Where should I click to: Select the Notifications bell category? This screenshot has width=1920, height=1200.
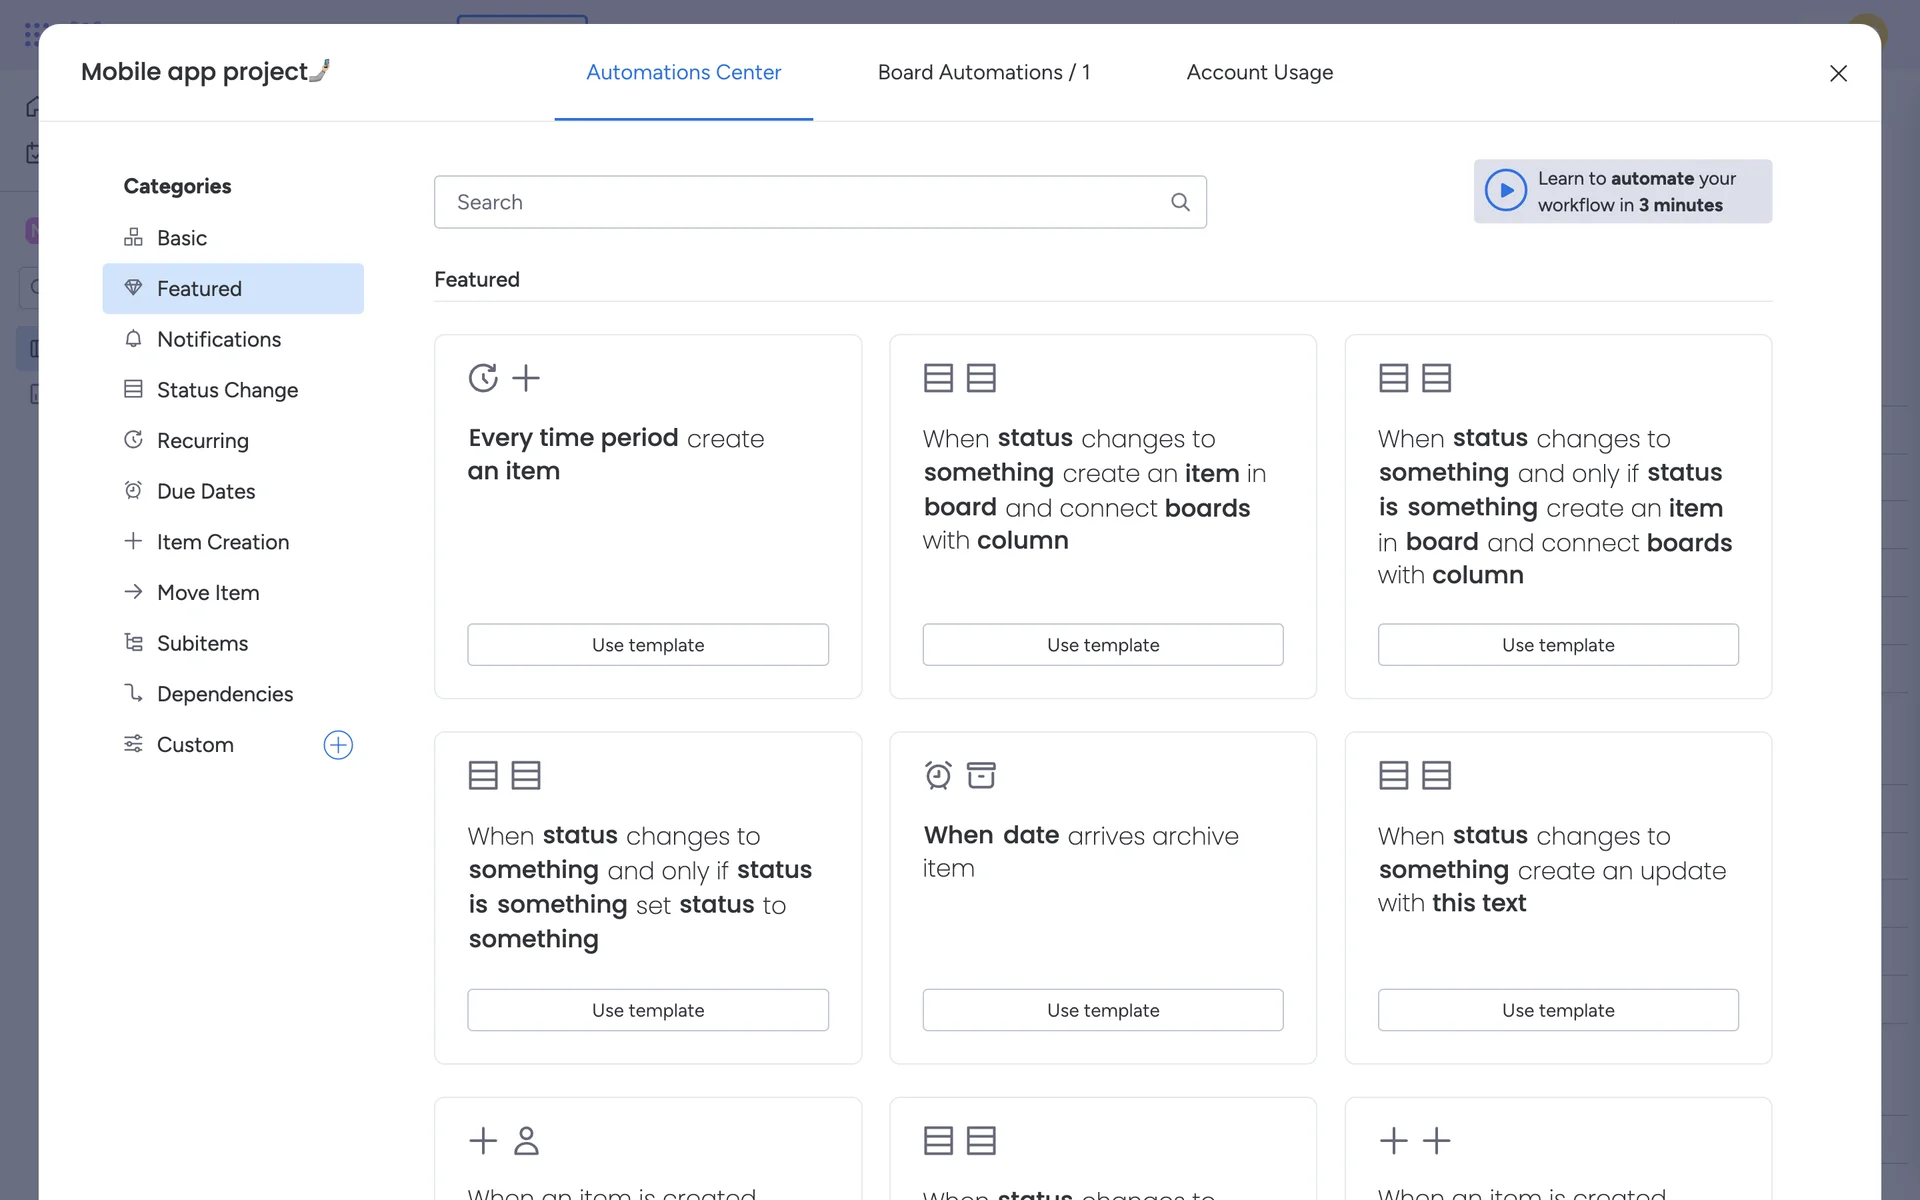click(x=218, y=339)
